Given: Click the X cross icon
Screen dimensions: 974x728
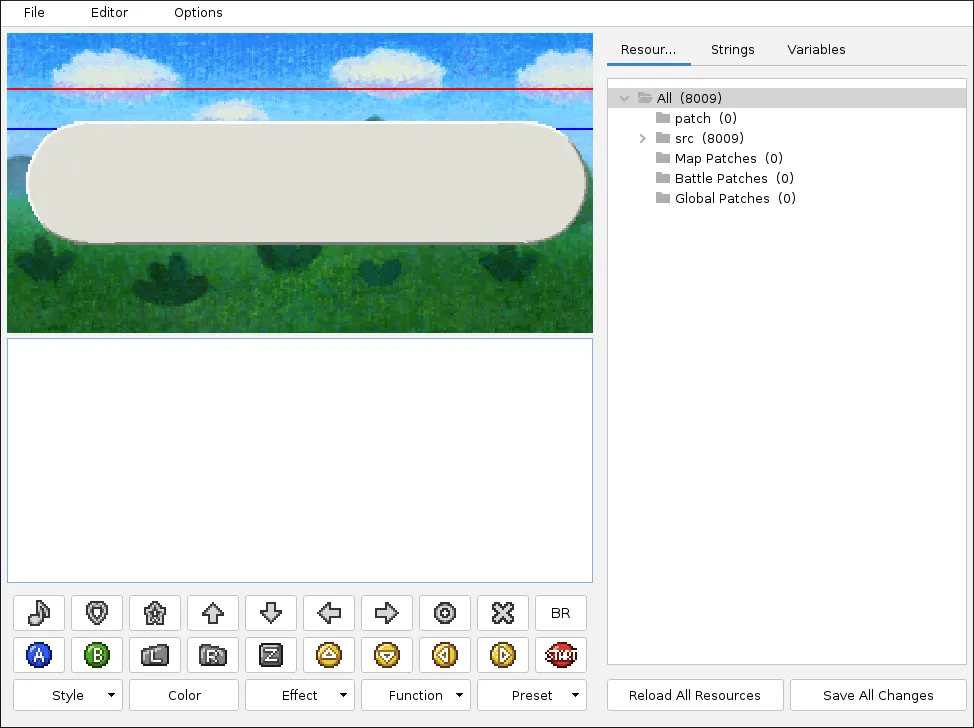Looking at the screenshot, I should click(x=502, y=613).
